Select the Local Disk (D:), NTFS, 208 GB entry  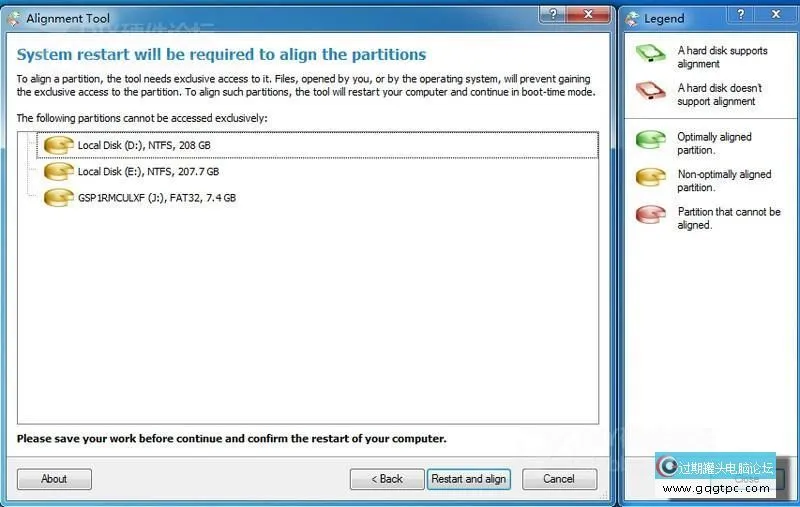coord(144,146)
